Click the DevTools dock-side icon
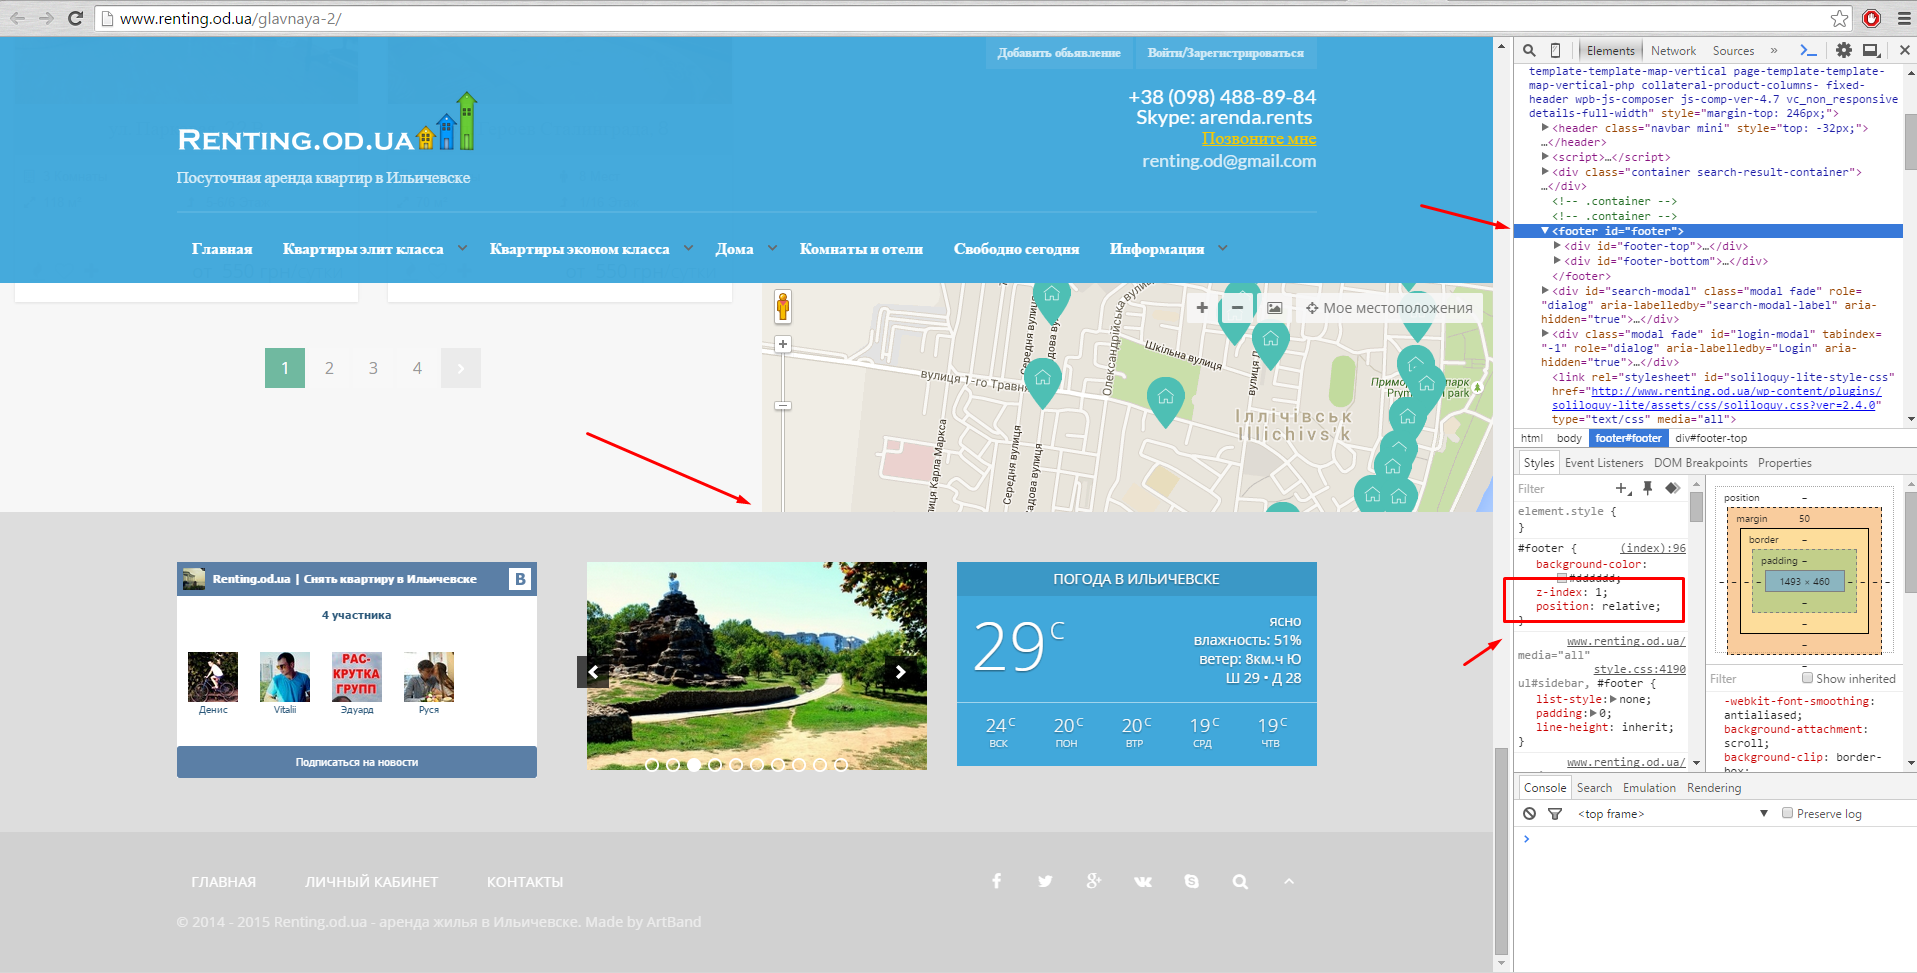The image size is (1917, 973). pyautogui.click(x=1870, y=50)
